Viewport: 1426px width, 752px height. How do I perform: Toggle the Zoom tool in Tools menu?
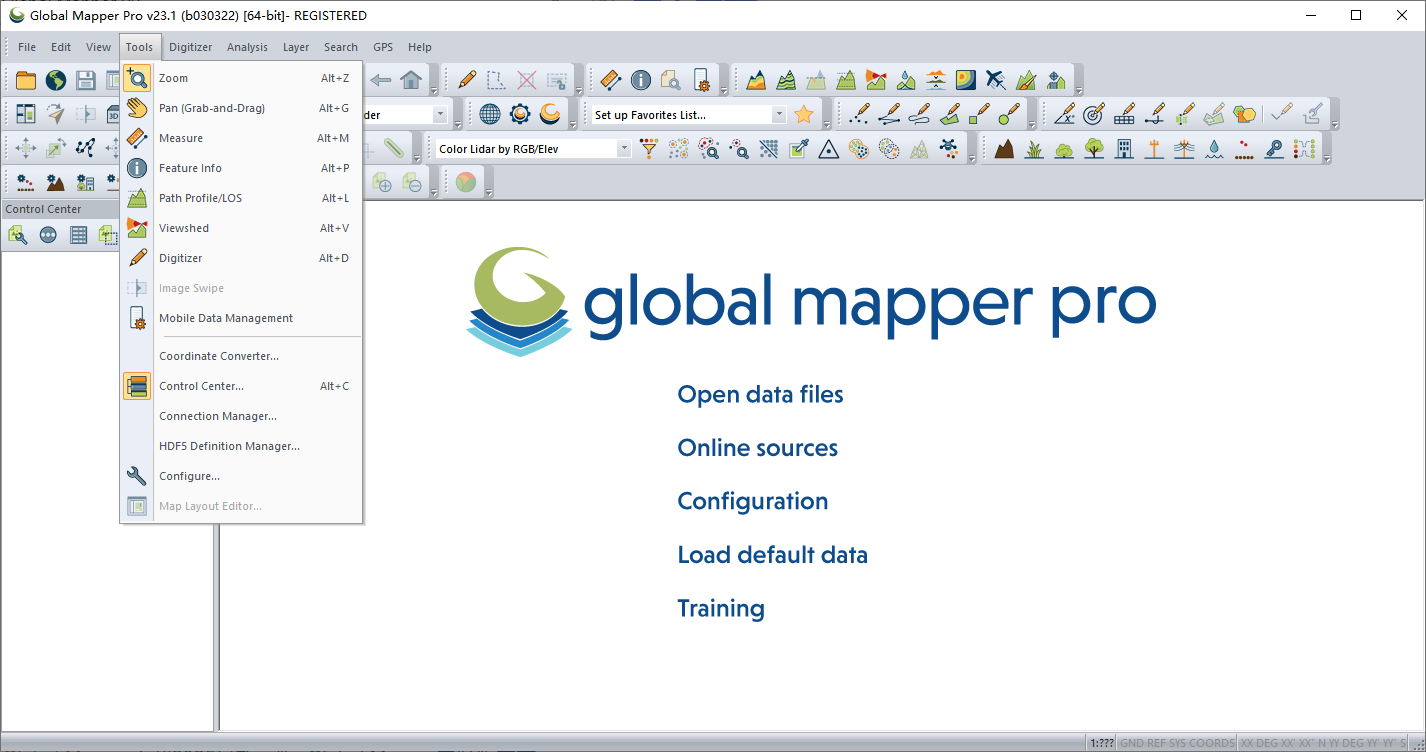pyautogui.click(x=241, y=78)
